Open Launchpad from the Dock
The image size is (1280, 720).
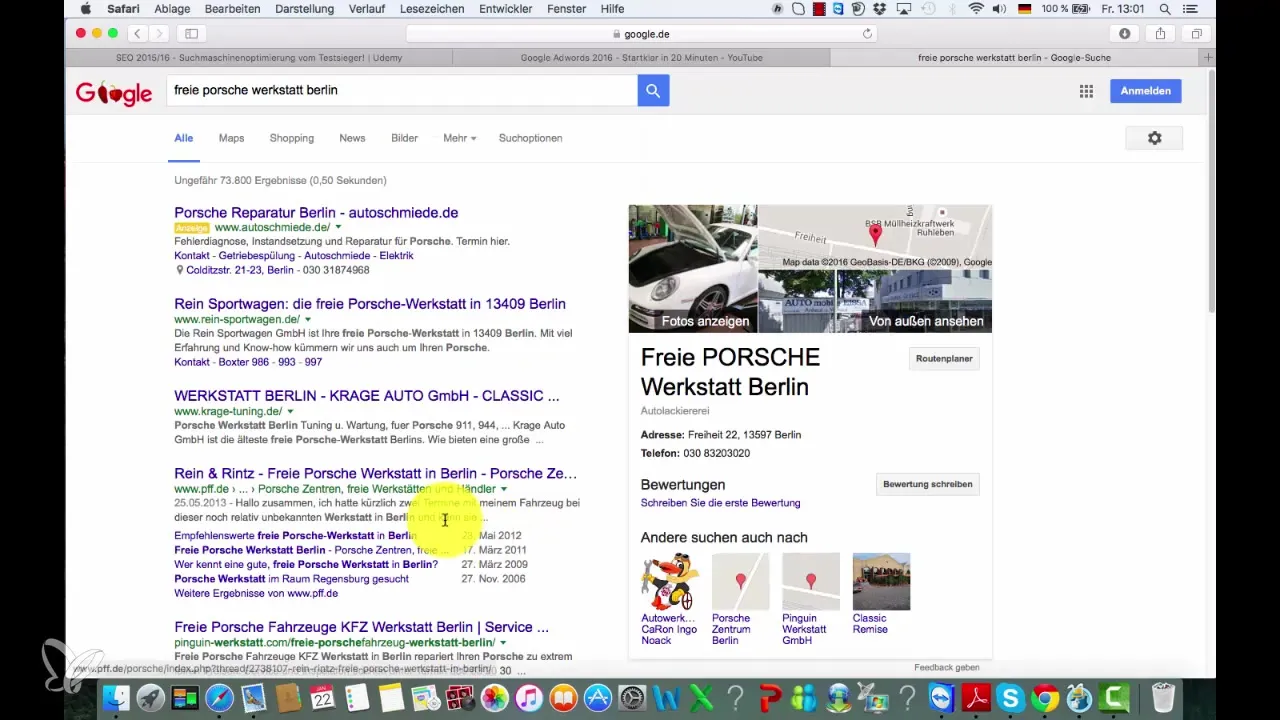pyautogui.click(x=151, y=697)
